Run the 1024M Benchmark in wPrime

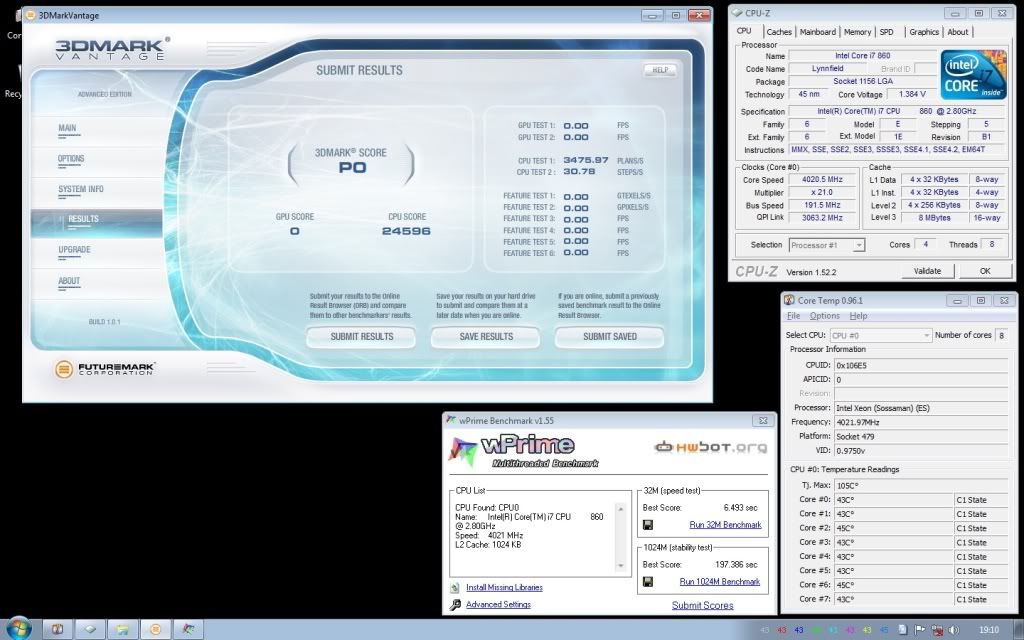(720, 582)
